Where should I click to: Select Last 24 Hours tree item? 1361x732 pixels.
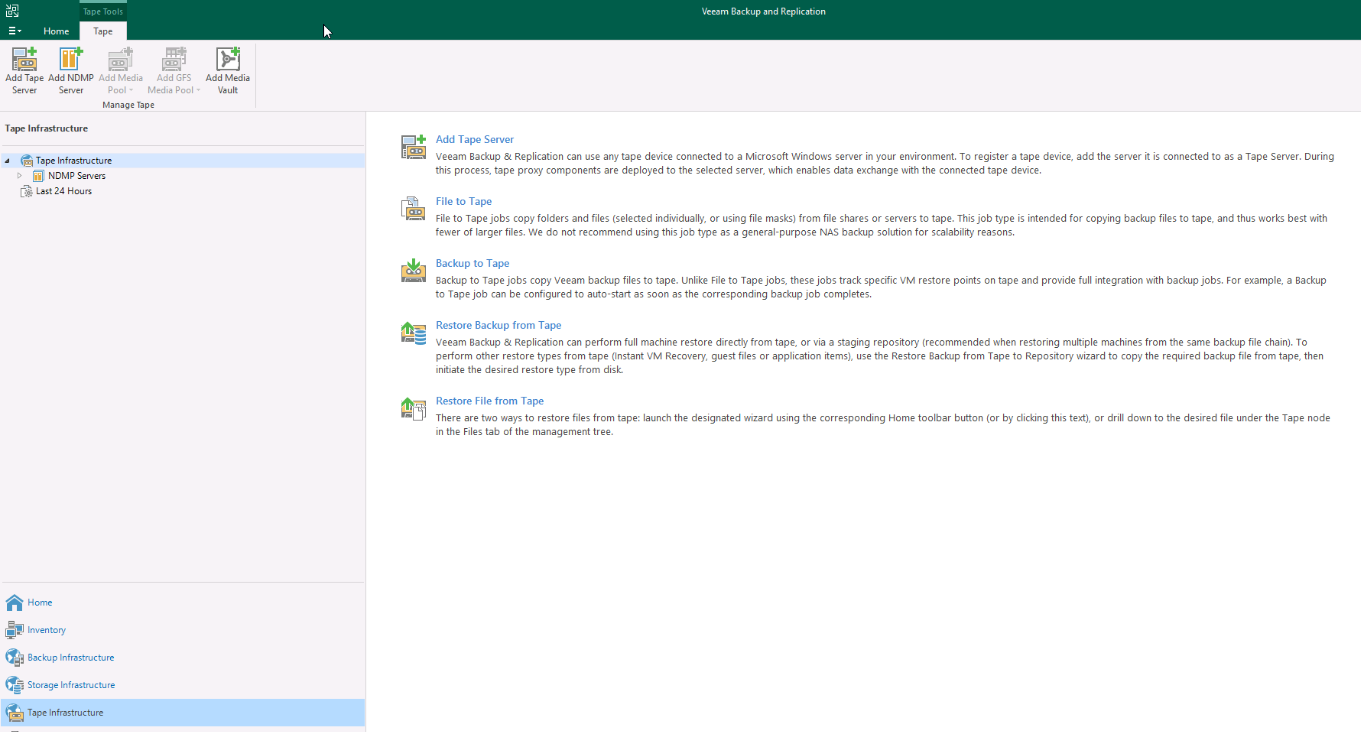point(63,191)
